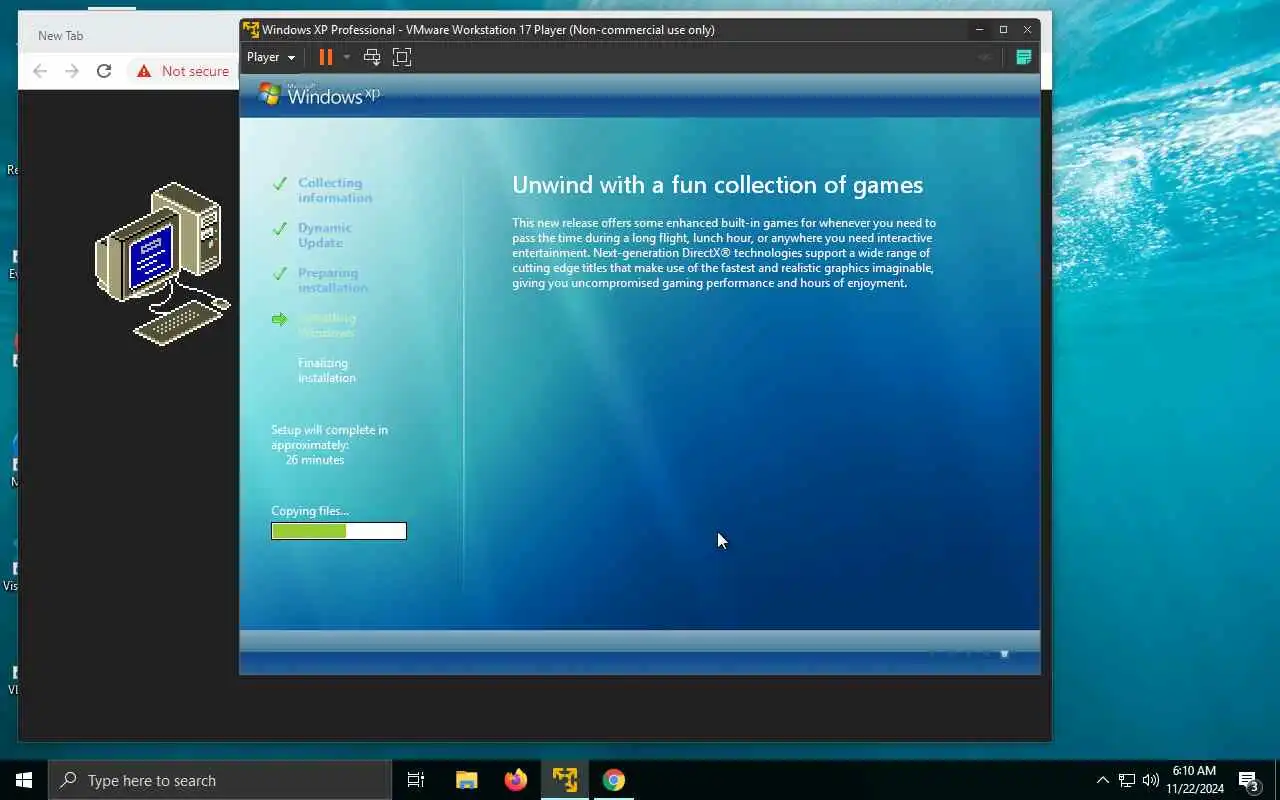The width and height of the screenshot is (1280, 800).
Task: Click the checkmark beside Preparing installation
Action: click(x=280, y=273)
